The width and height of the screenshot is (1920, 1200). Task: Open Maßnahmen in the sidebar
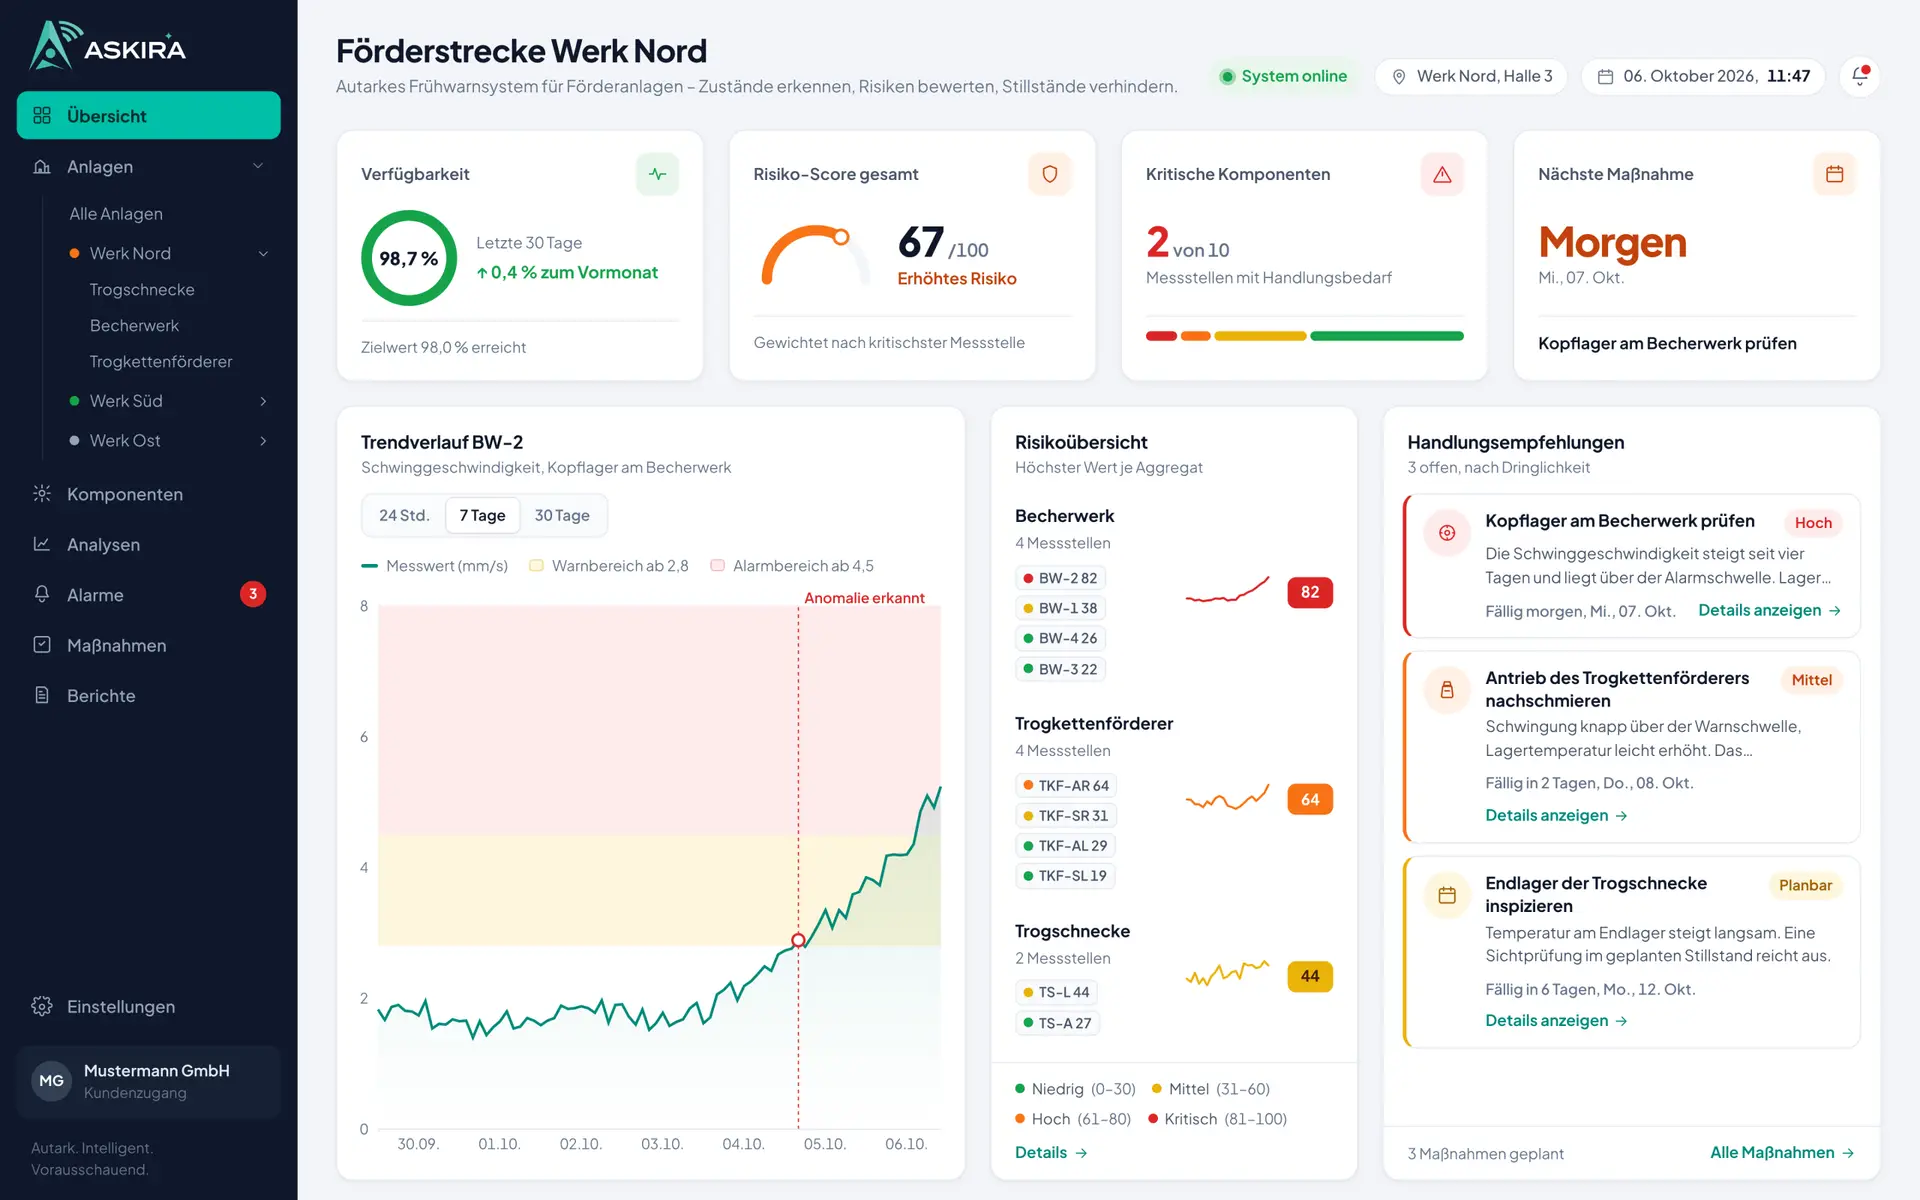[x=148, y=645]
